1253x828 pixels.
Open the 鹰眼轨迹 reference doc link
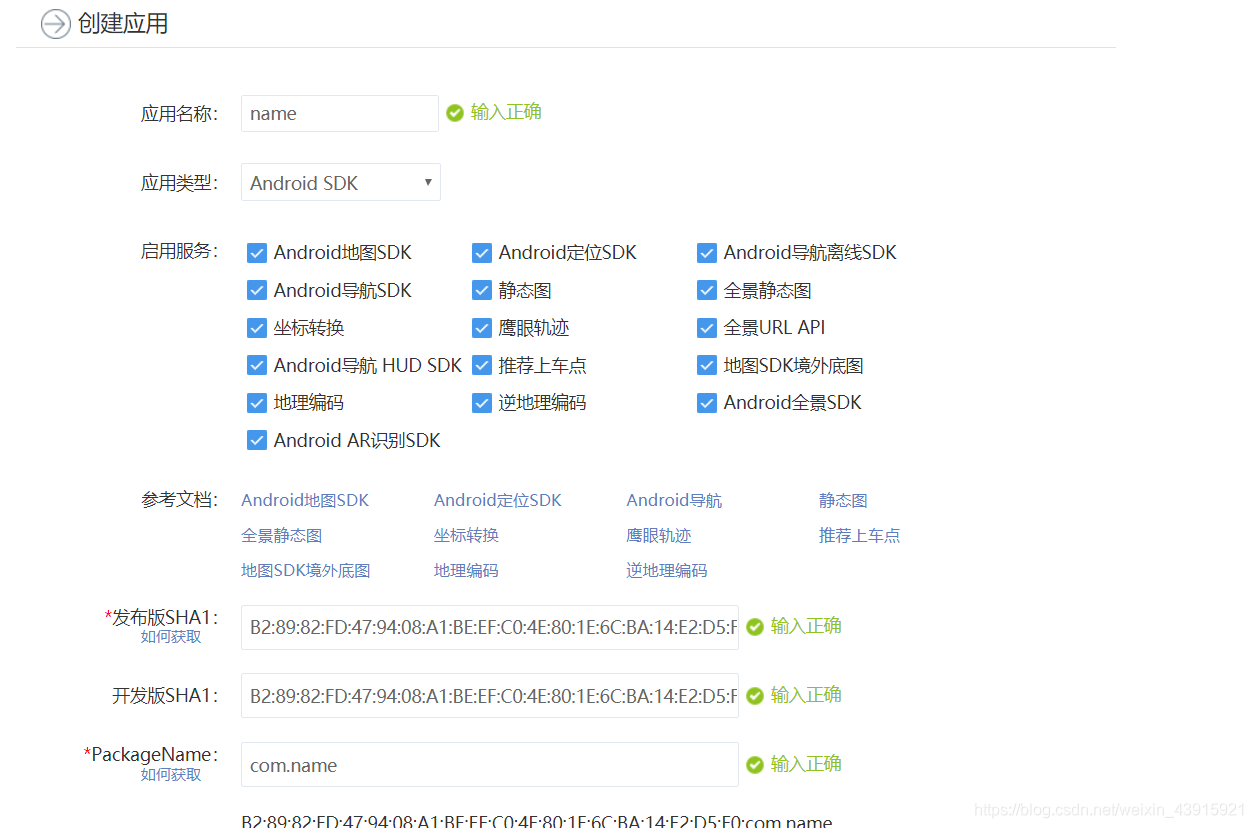coord(659,536)
